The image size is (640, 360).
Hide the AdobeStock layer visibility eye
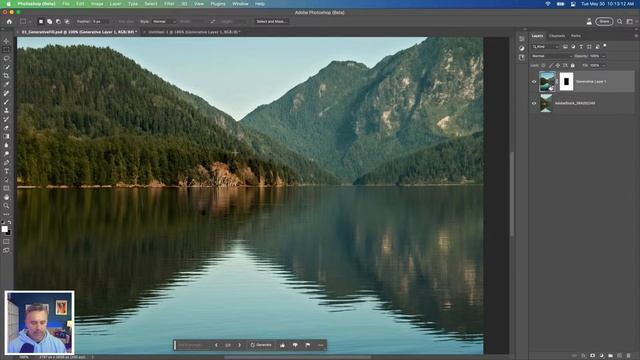tap(534, 103)
